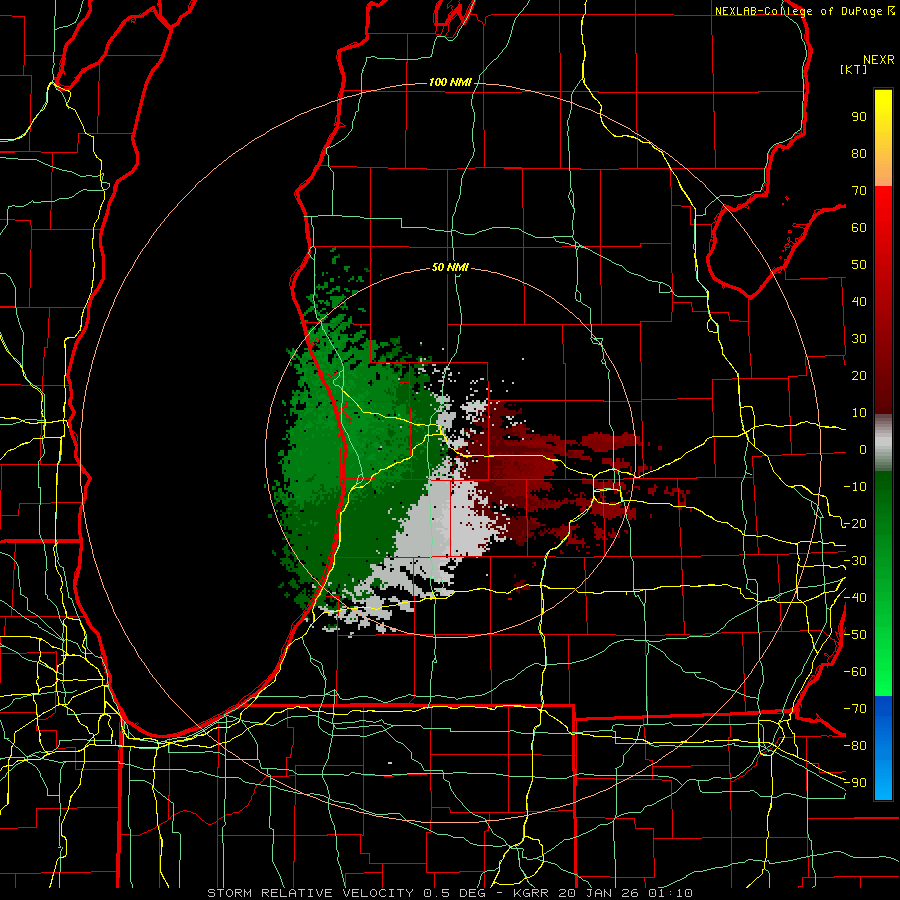Image resolution: width=900 pixels, height=900 pixels.
Task: Click the NEXLAB-College of DuPage label
Action: click(799, 11)
